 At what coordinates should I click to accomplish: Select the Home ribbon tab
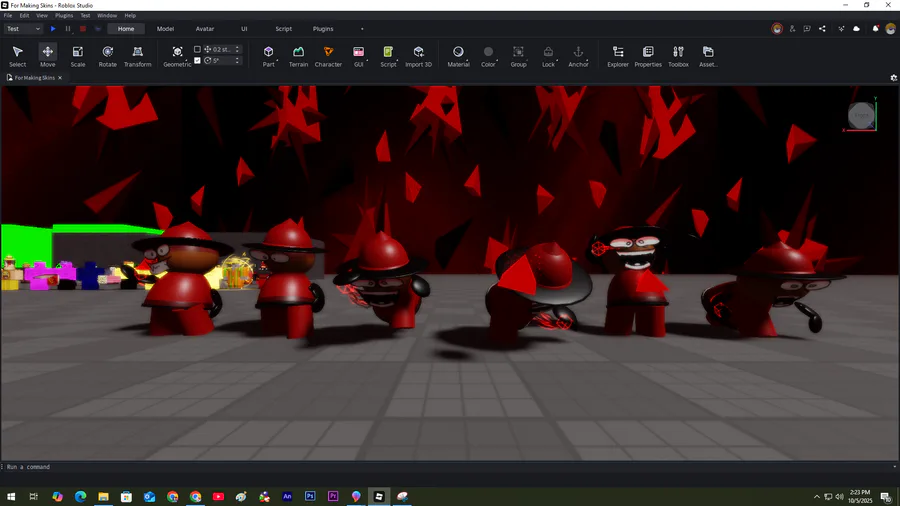(126, 29)
